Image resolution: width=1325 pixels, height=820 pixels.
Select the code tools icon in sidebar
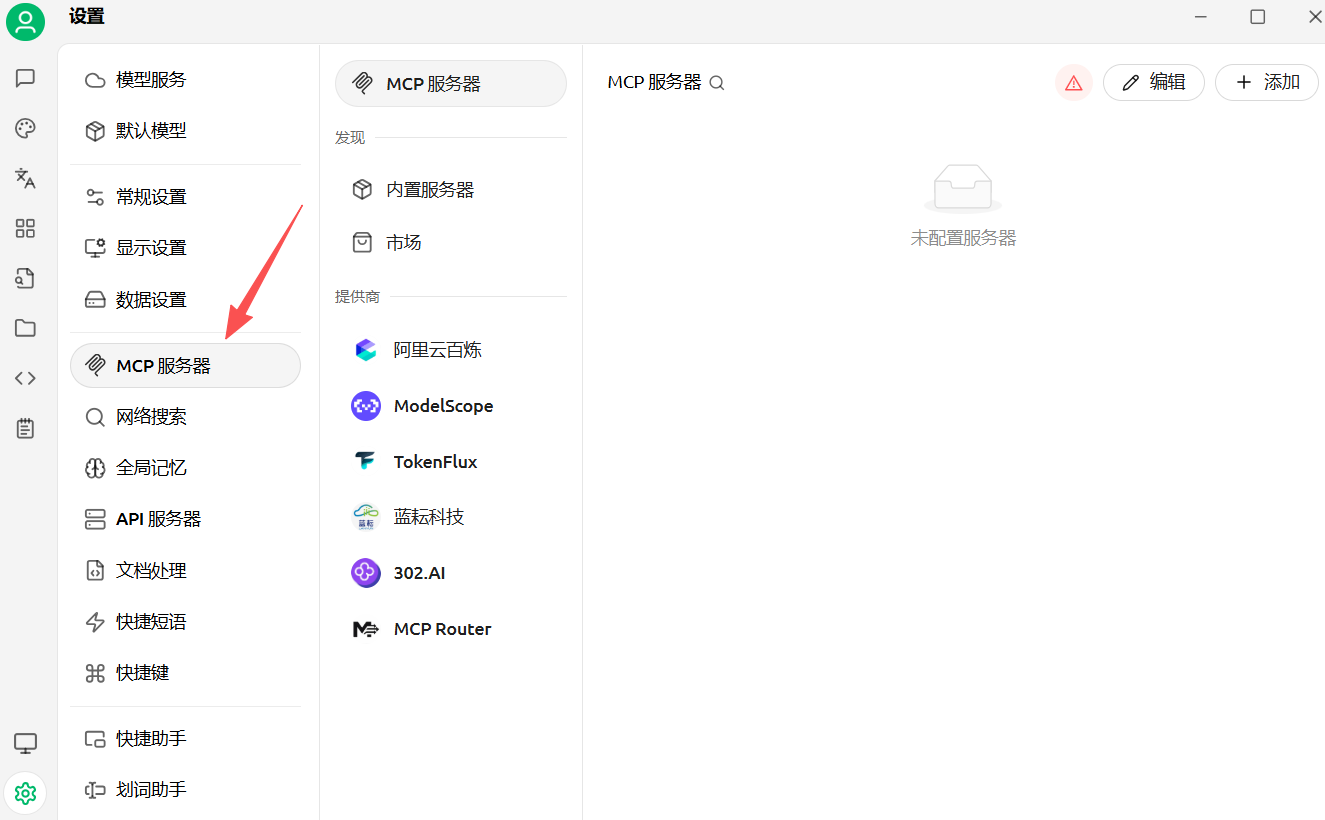pyautogui.click(x=25, y=377)
